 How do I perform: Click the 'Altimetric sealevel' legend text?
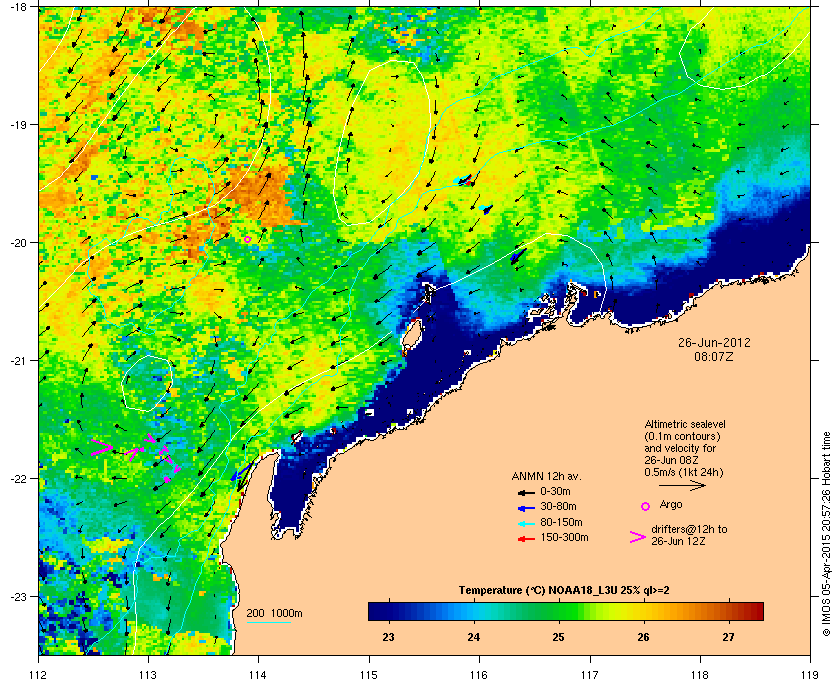pyautogui.click(x=685, y=424)
